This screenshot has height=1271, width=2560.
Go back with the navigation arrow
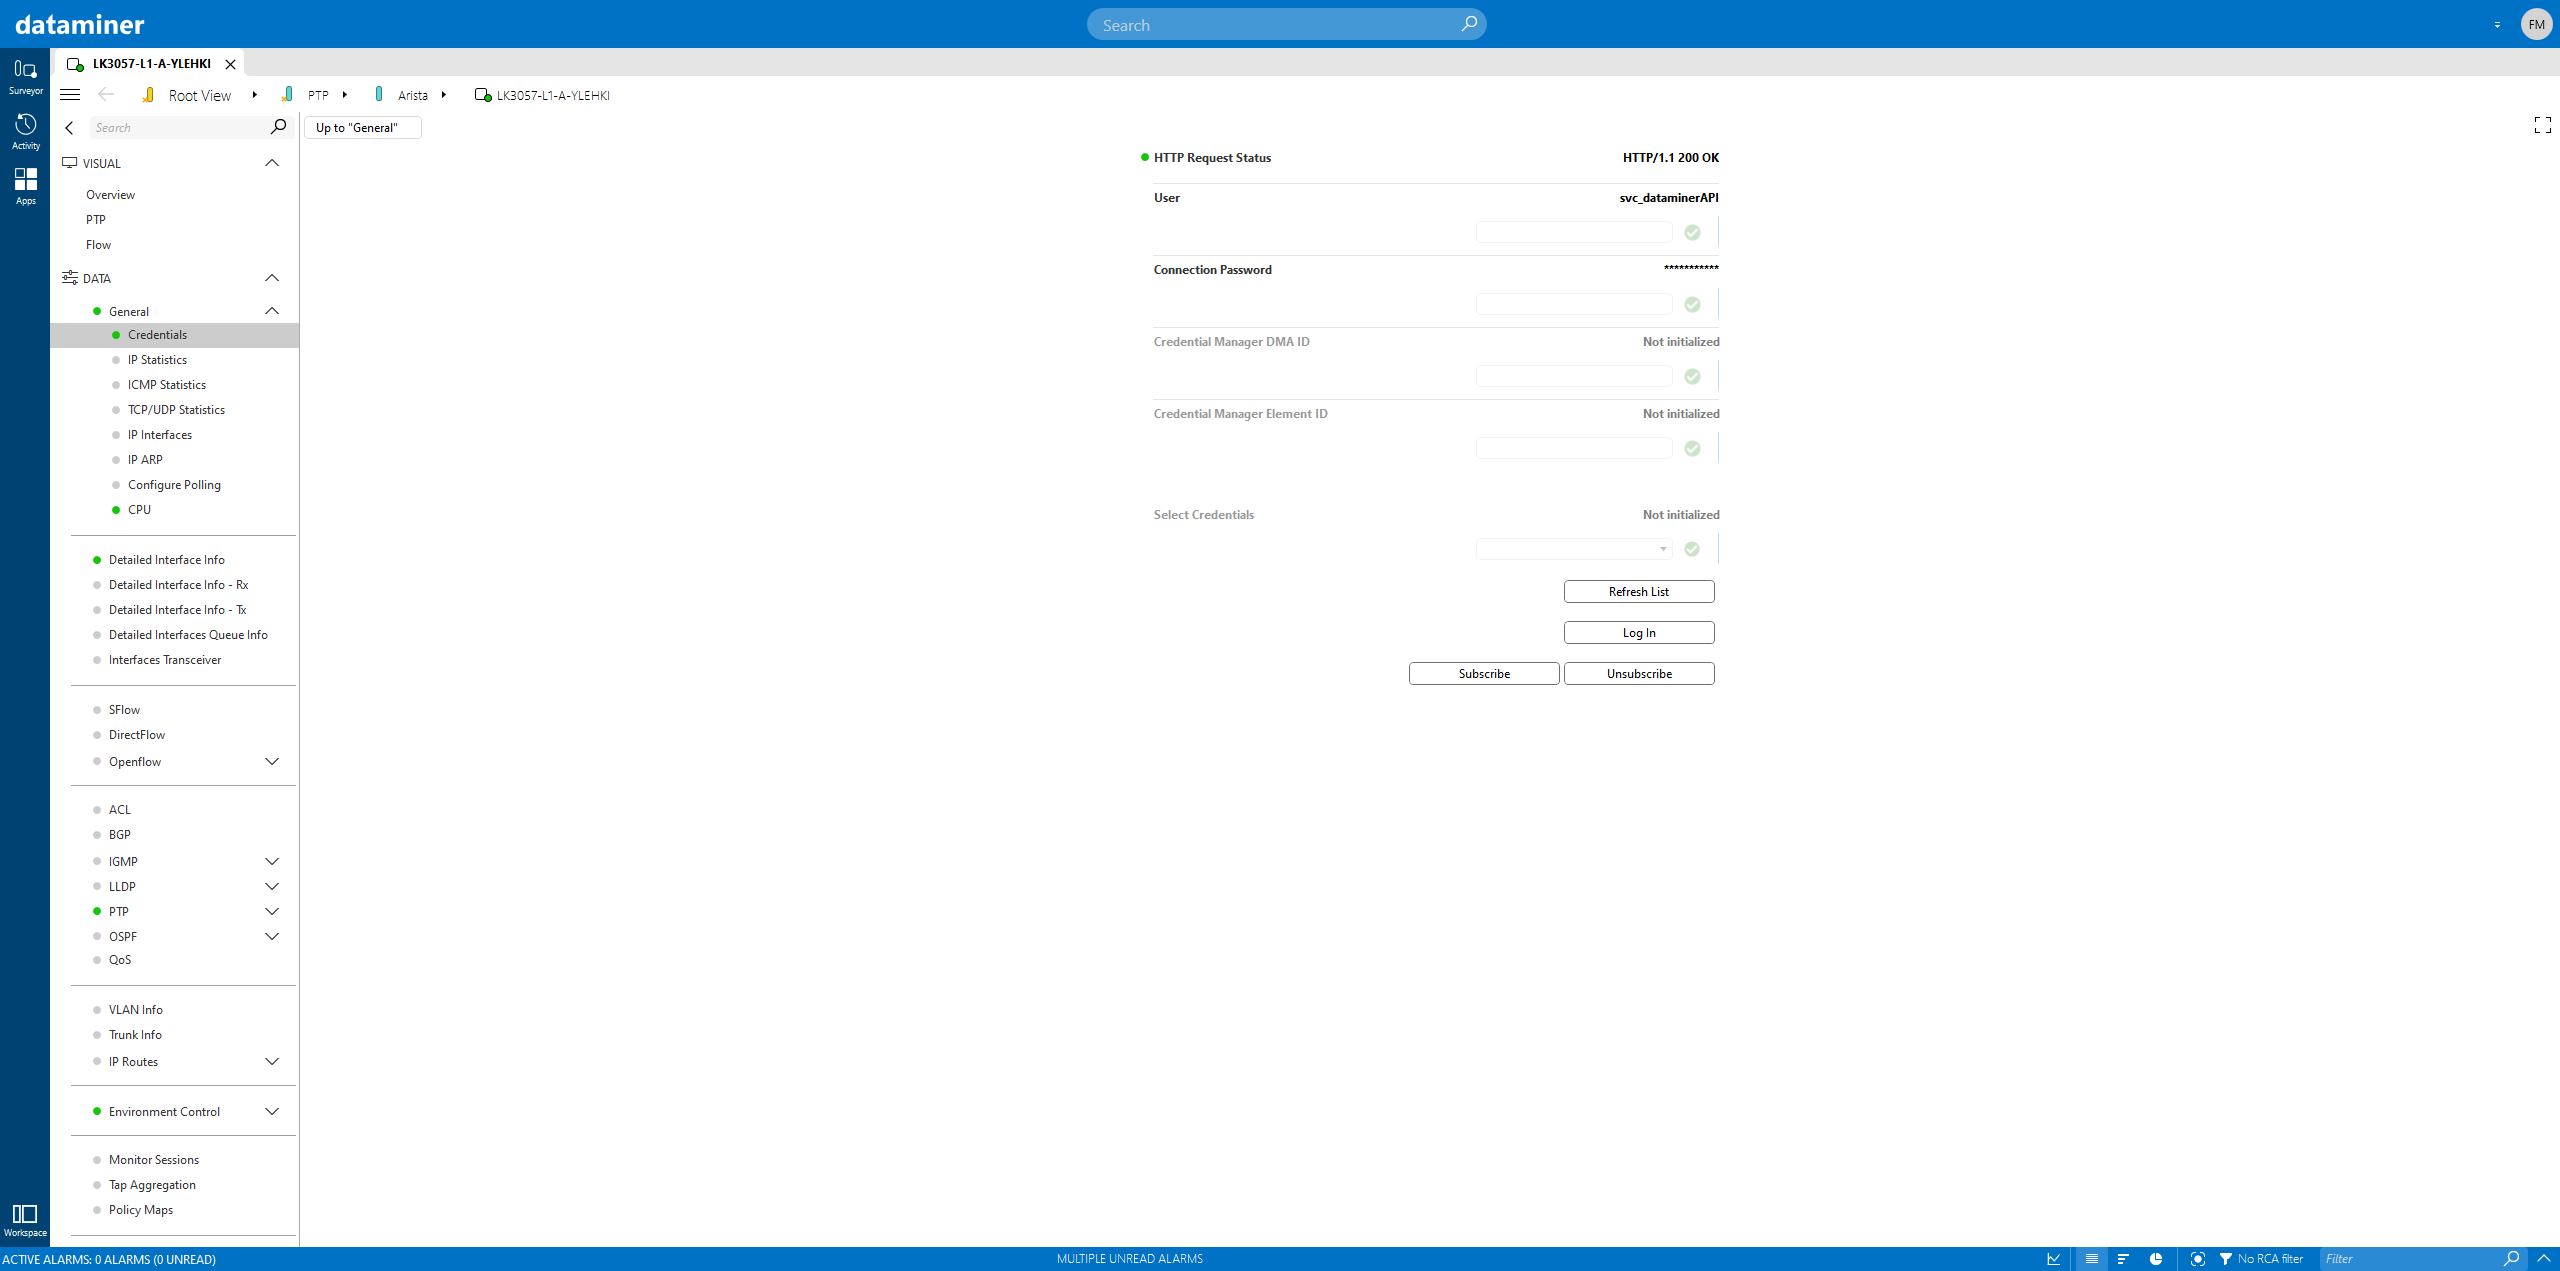click(x=106, y=95)
